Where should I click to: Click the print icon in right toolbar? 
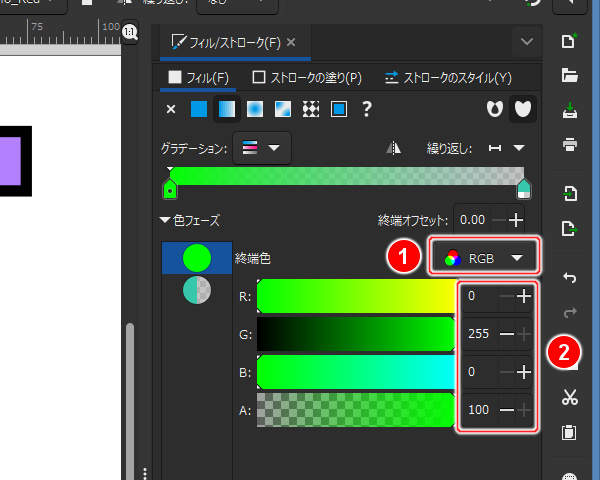(x=570, y=144)
